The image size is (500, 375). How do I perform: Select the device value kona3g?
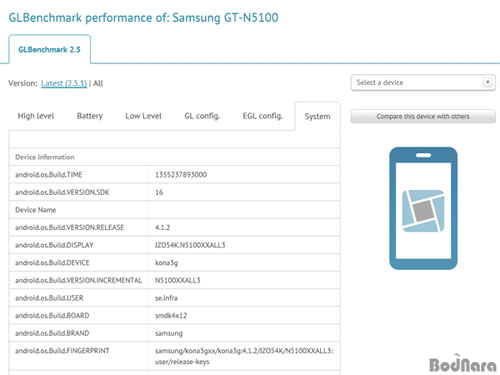click(x=166, y=263)
